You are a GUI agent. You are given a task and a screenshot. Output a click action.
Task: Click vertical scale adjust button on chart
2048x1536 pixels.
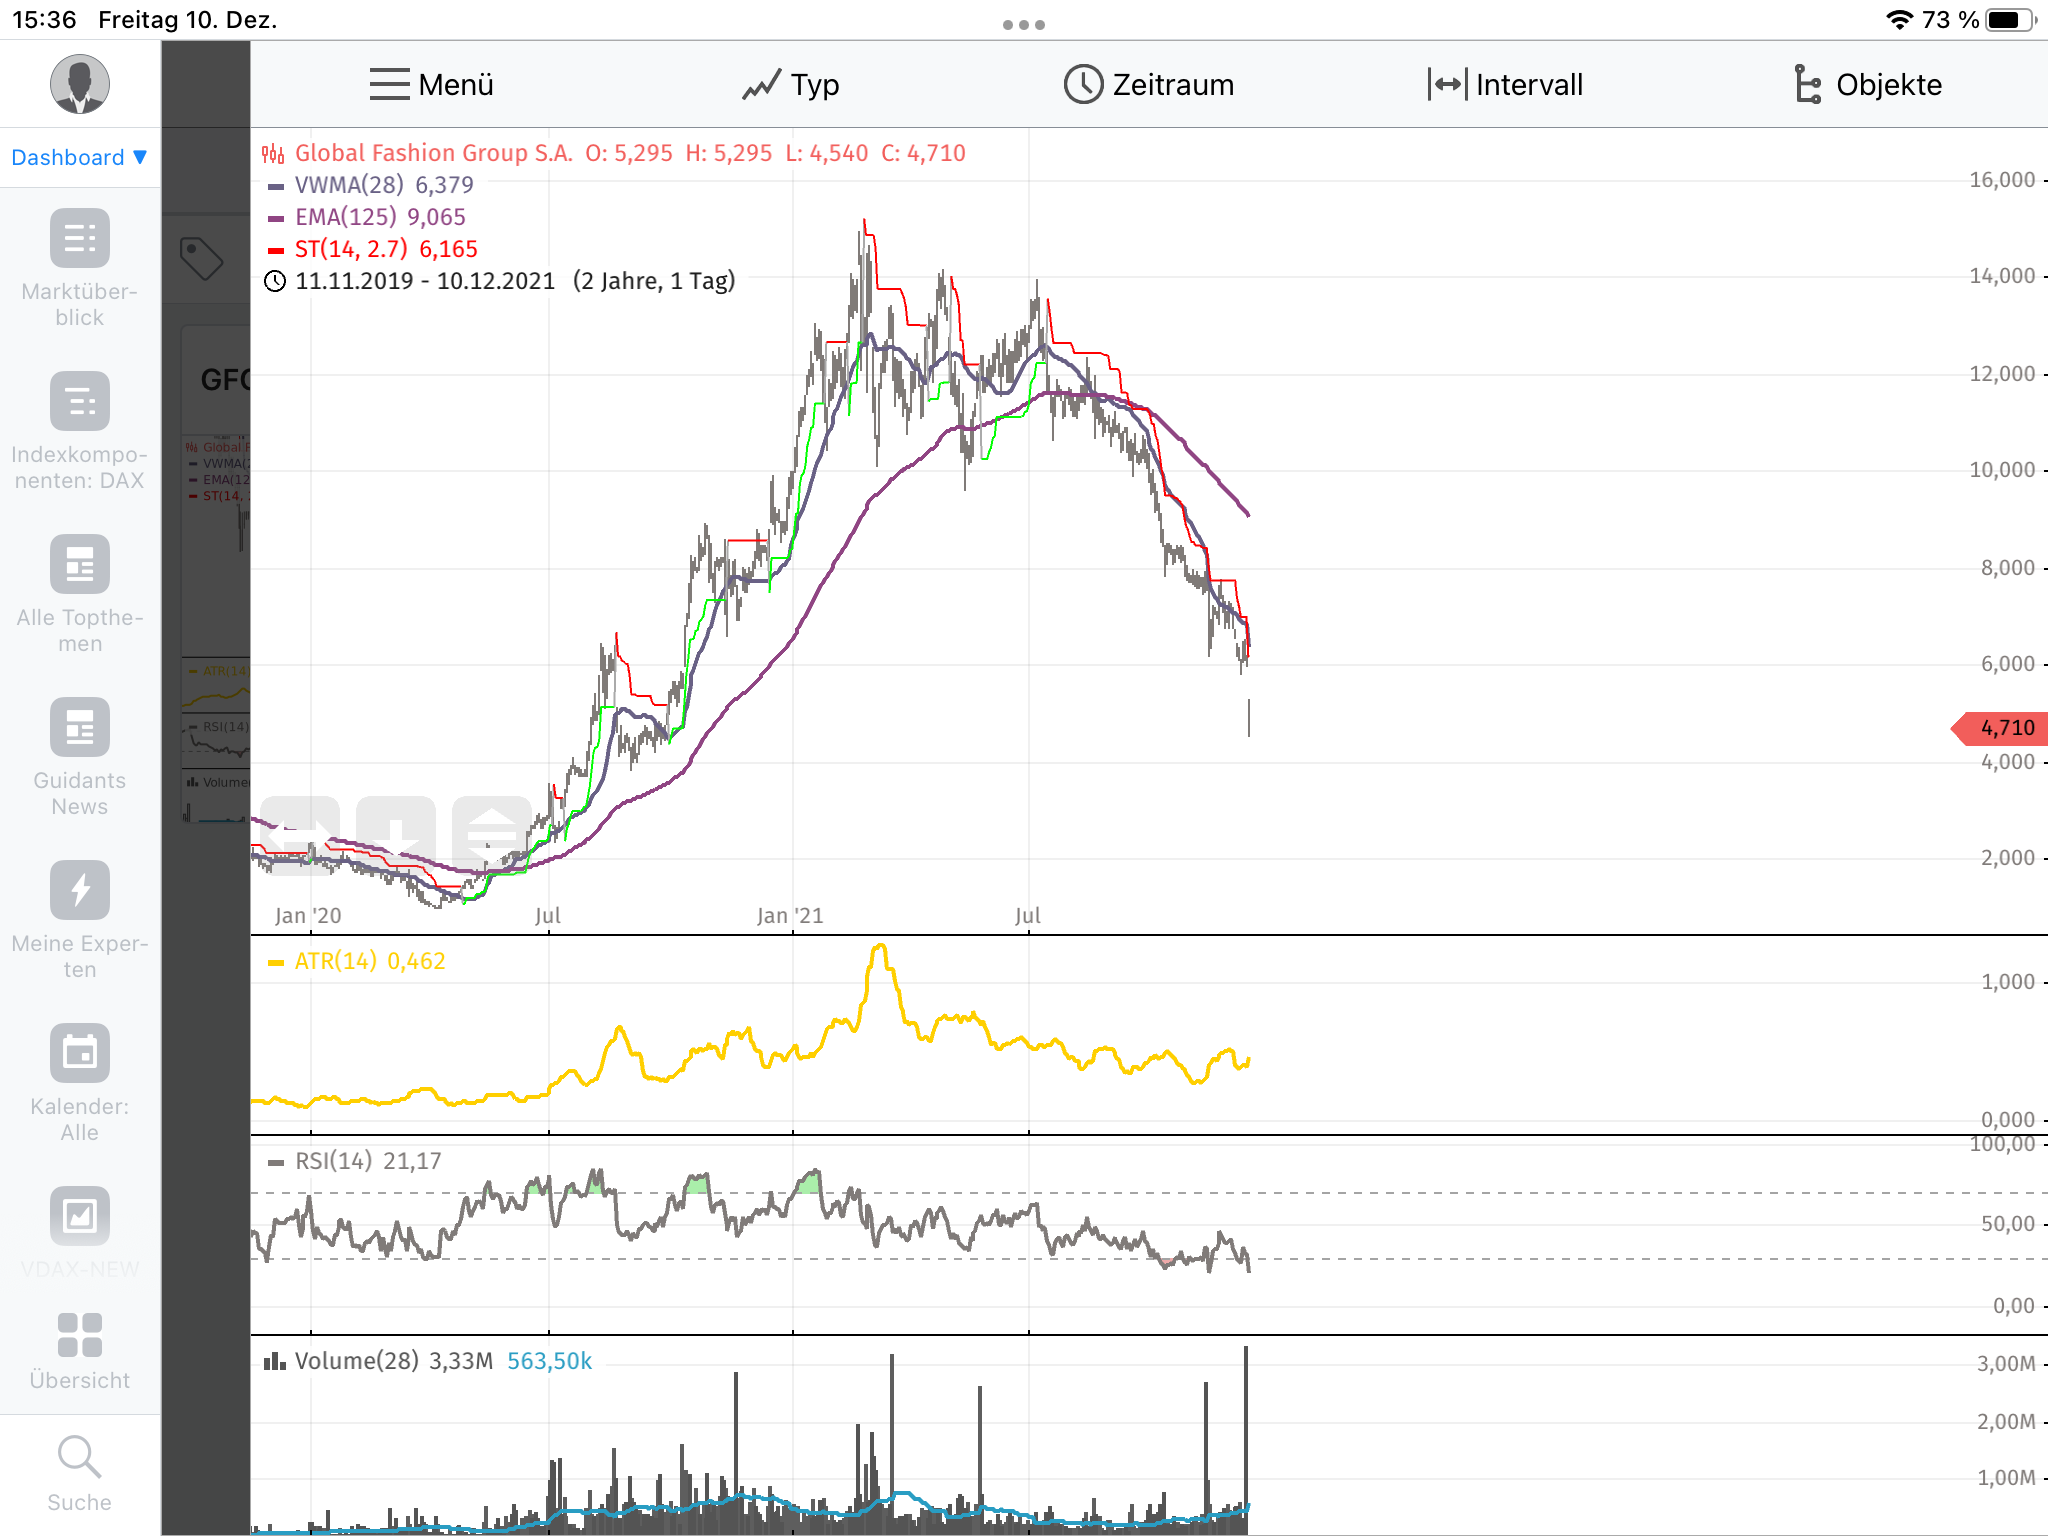click(491, 835)
